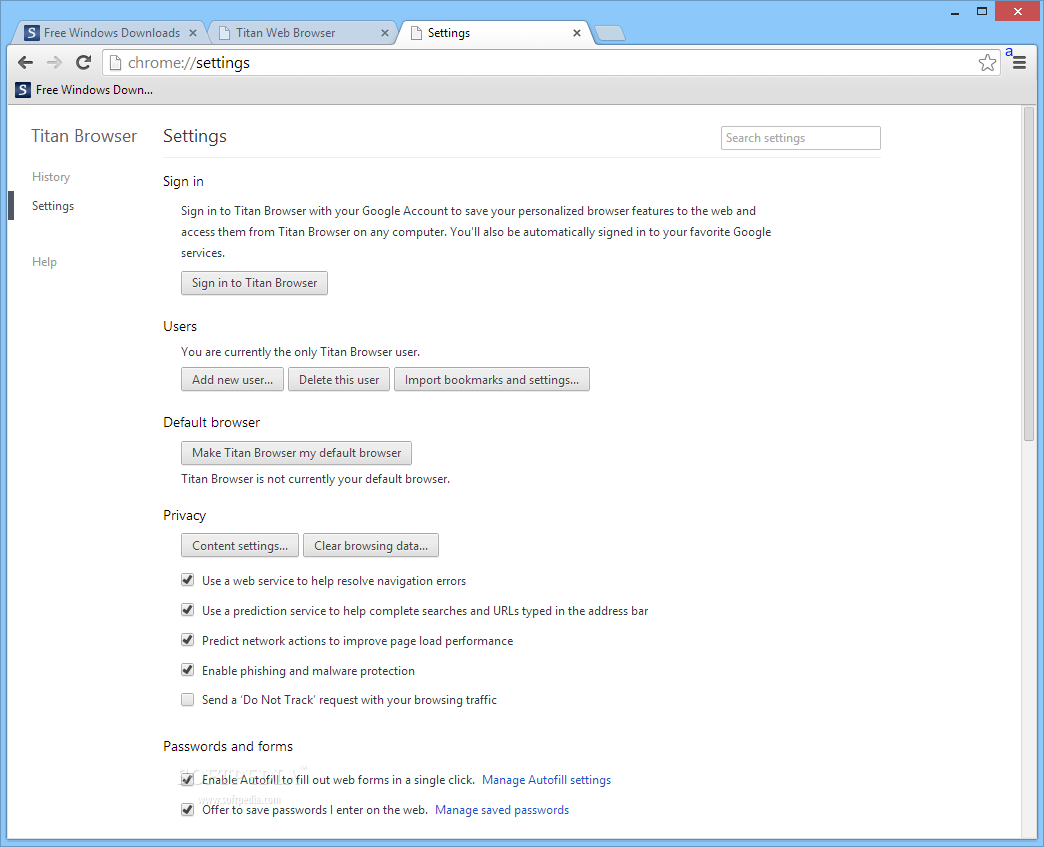Open Clear browsing data dialog
The image size is (1044, 847).
(x=371, y=545)
